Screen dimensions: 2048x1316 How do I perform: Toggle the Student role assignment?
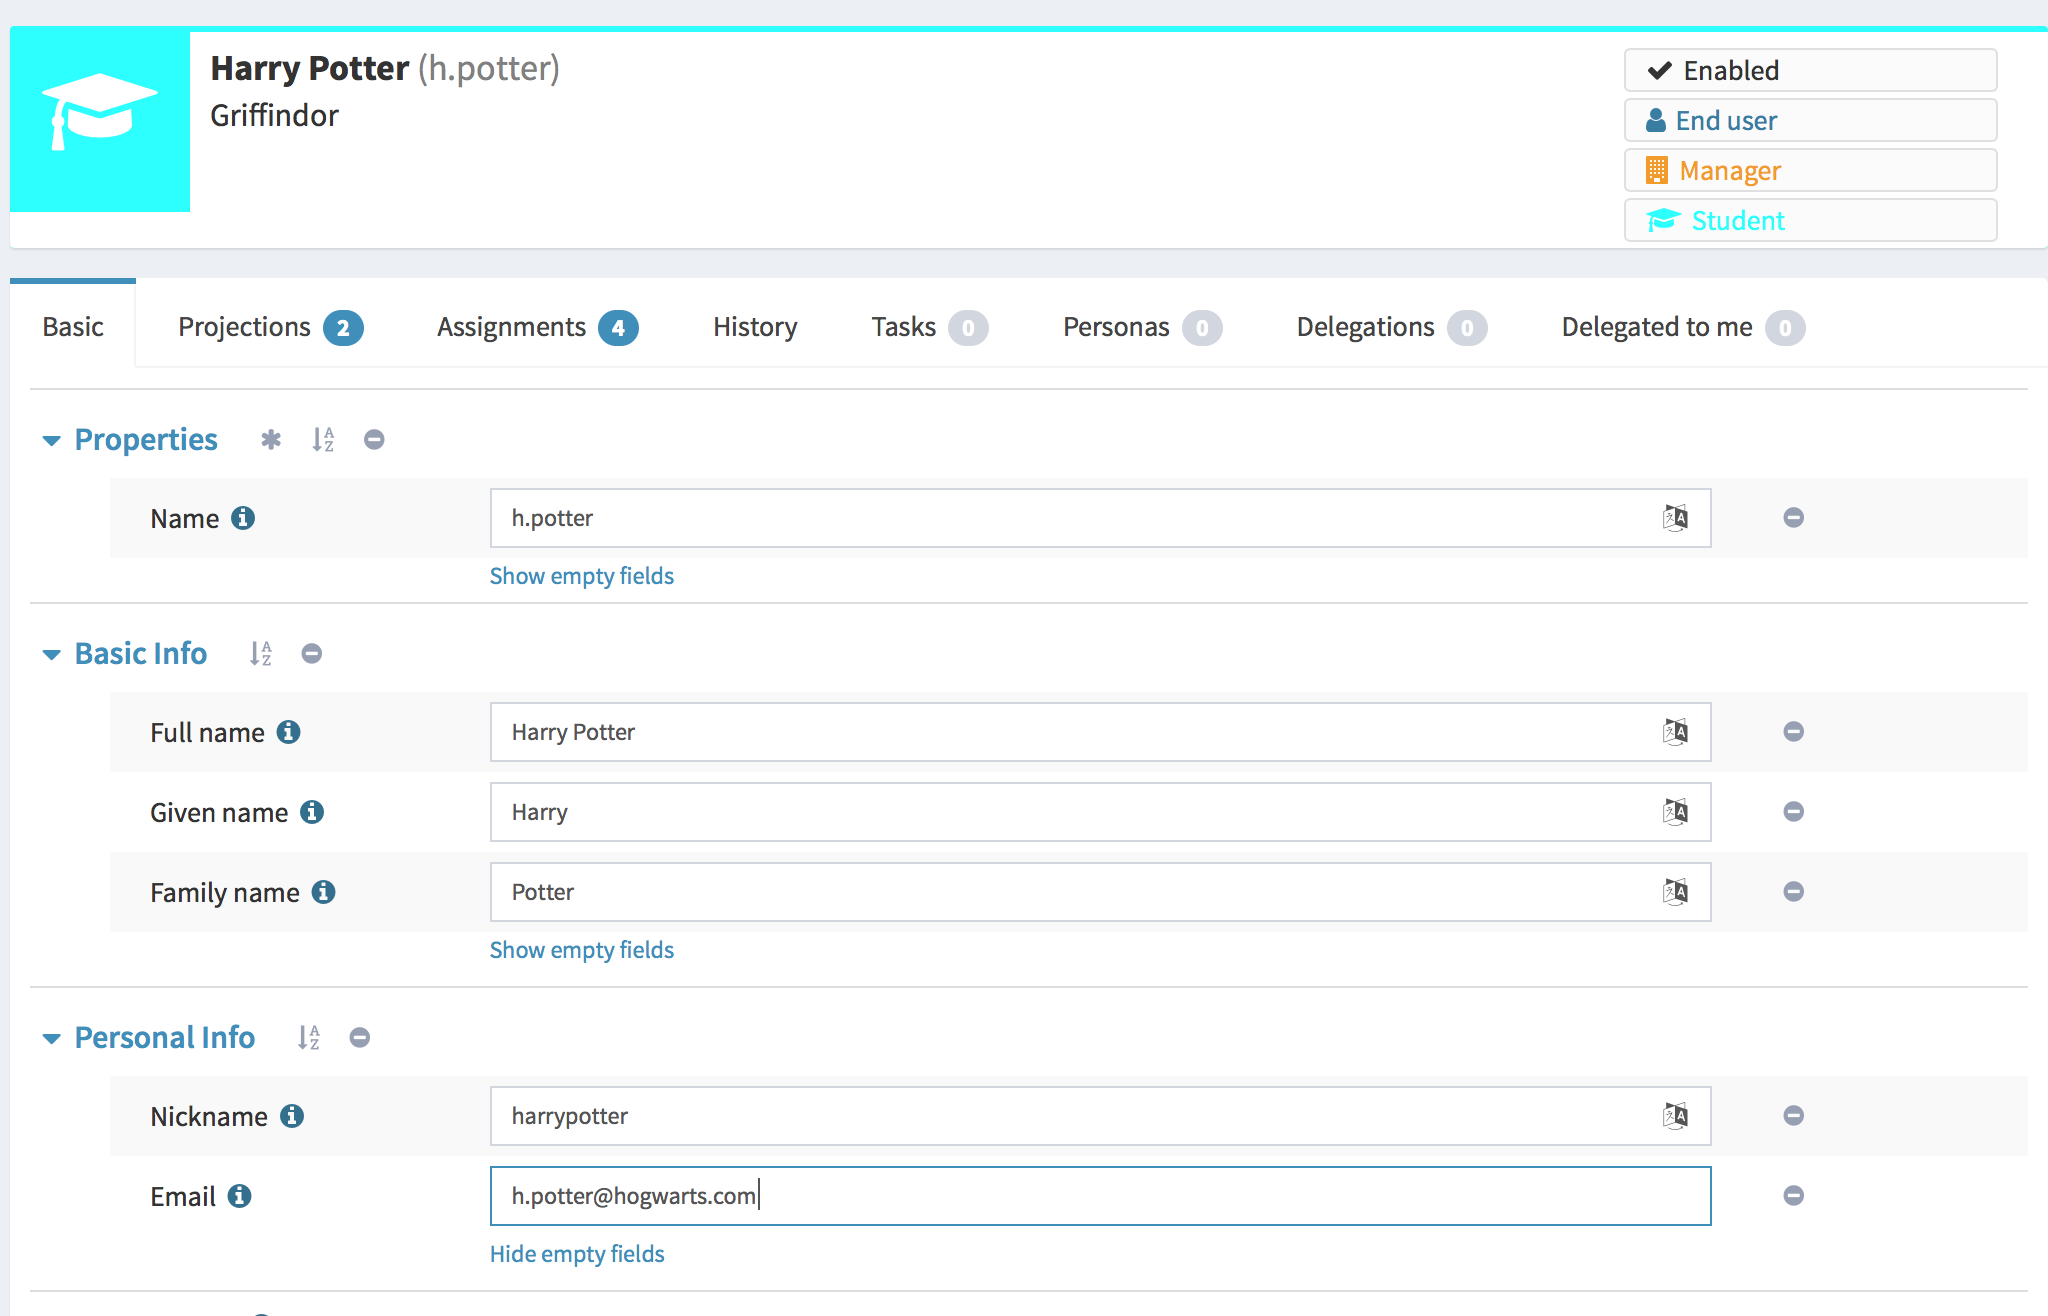pyautogui.click(x=1810, y=220)
